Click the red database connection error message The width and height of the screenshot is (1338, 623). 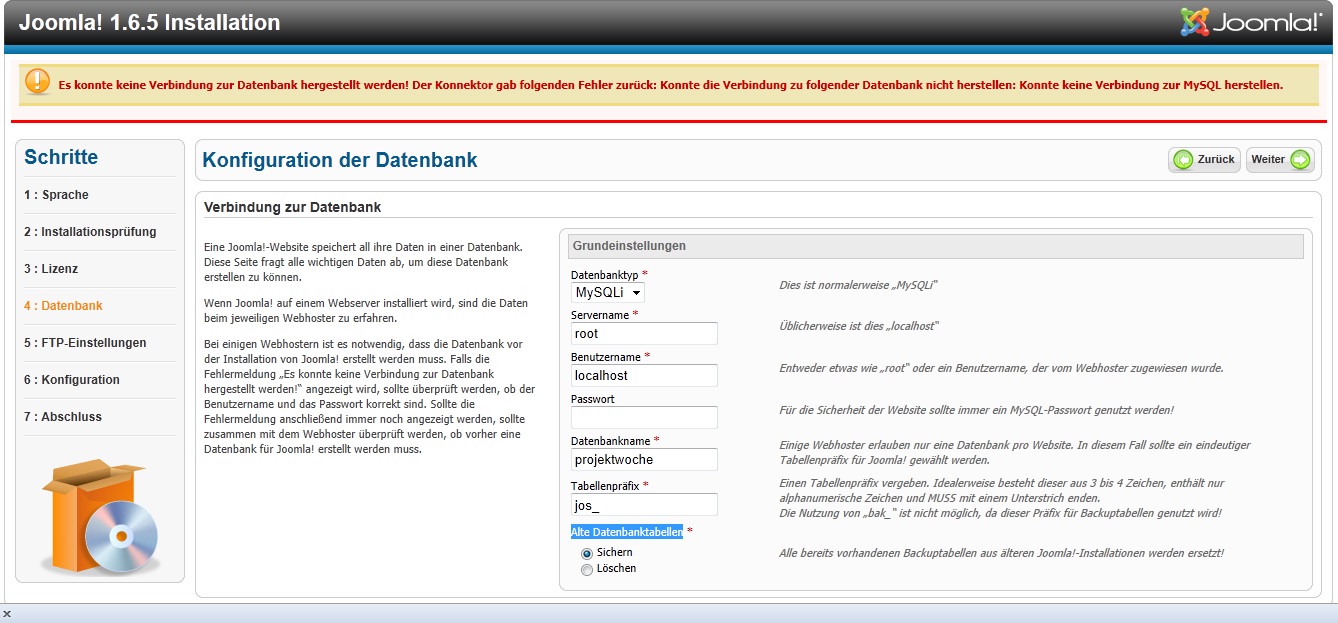671,85
